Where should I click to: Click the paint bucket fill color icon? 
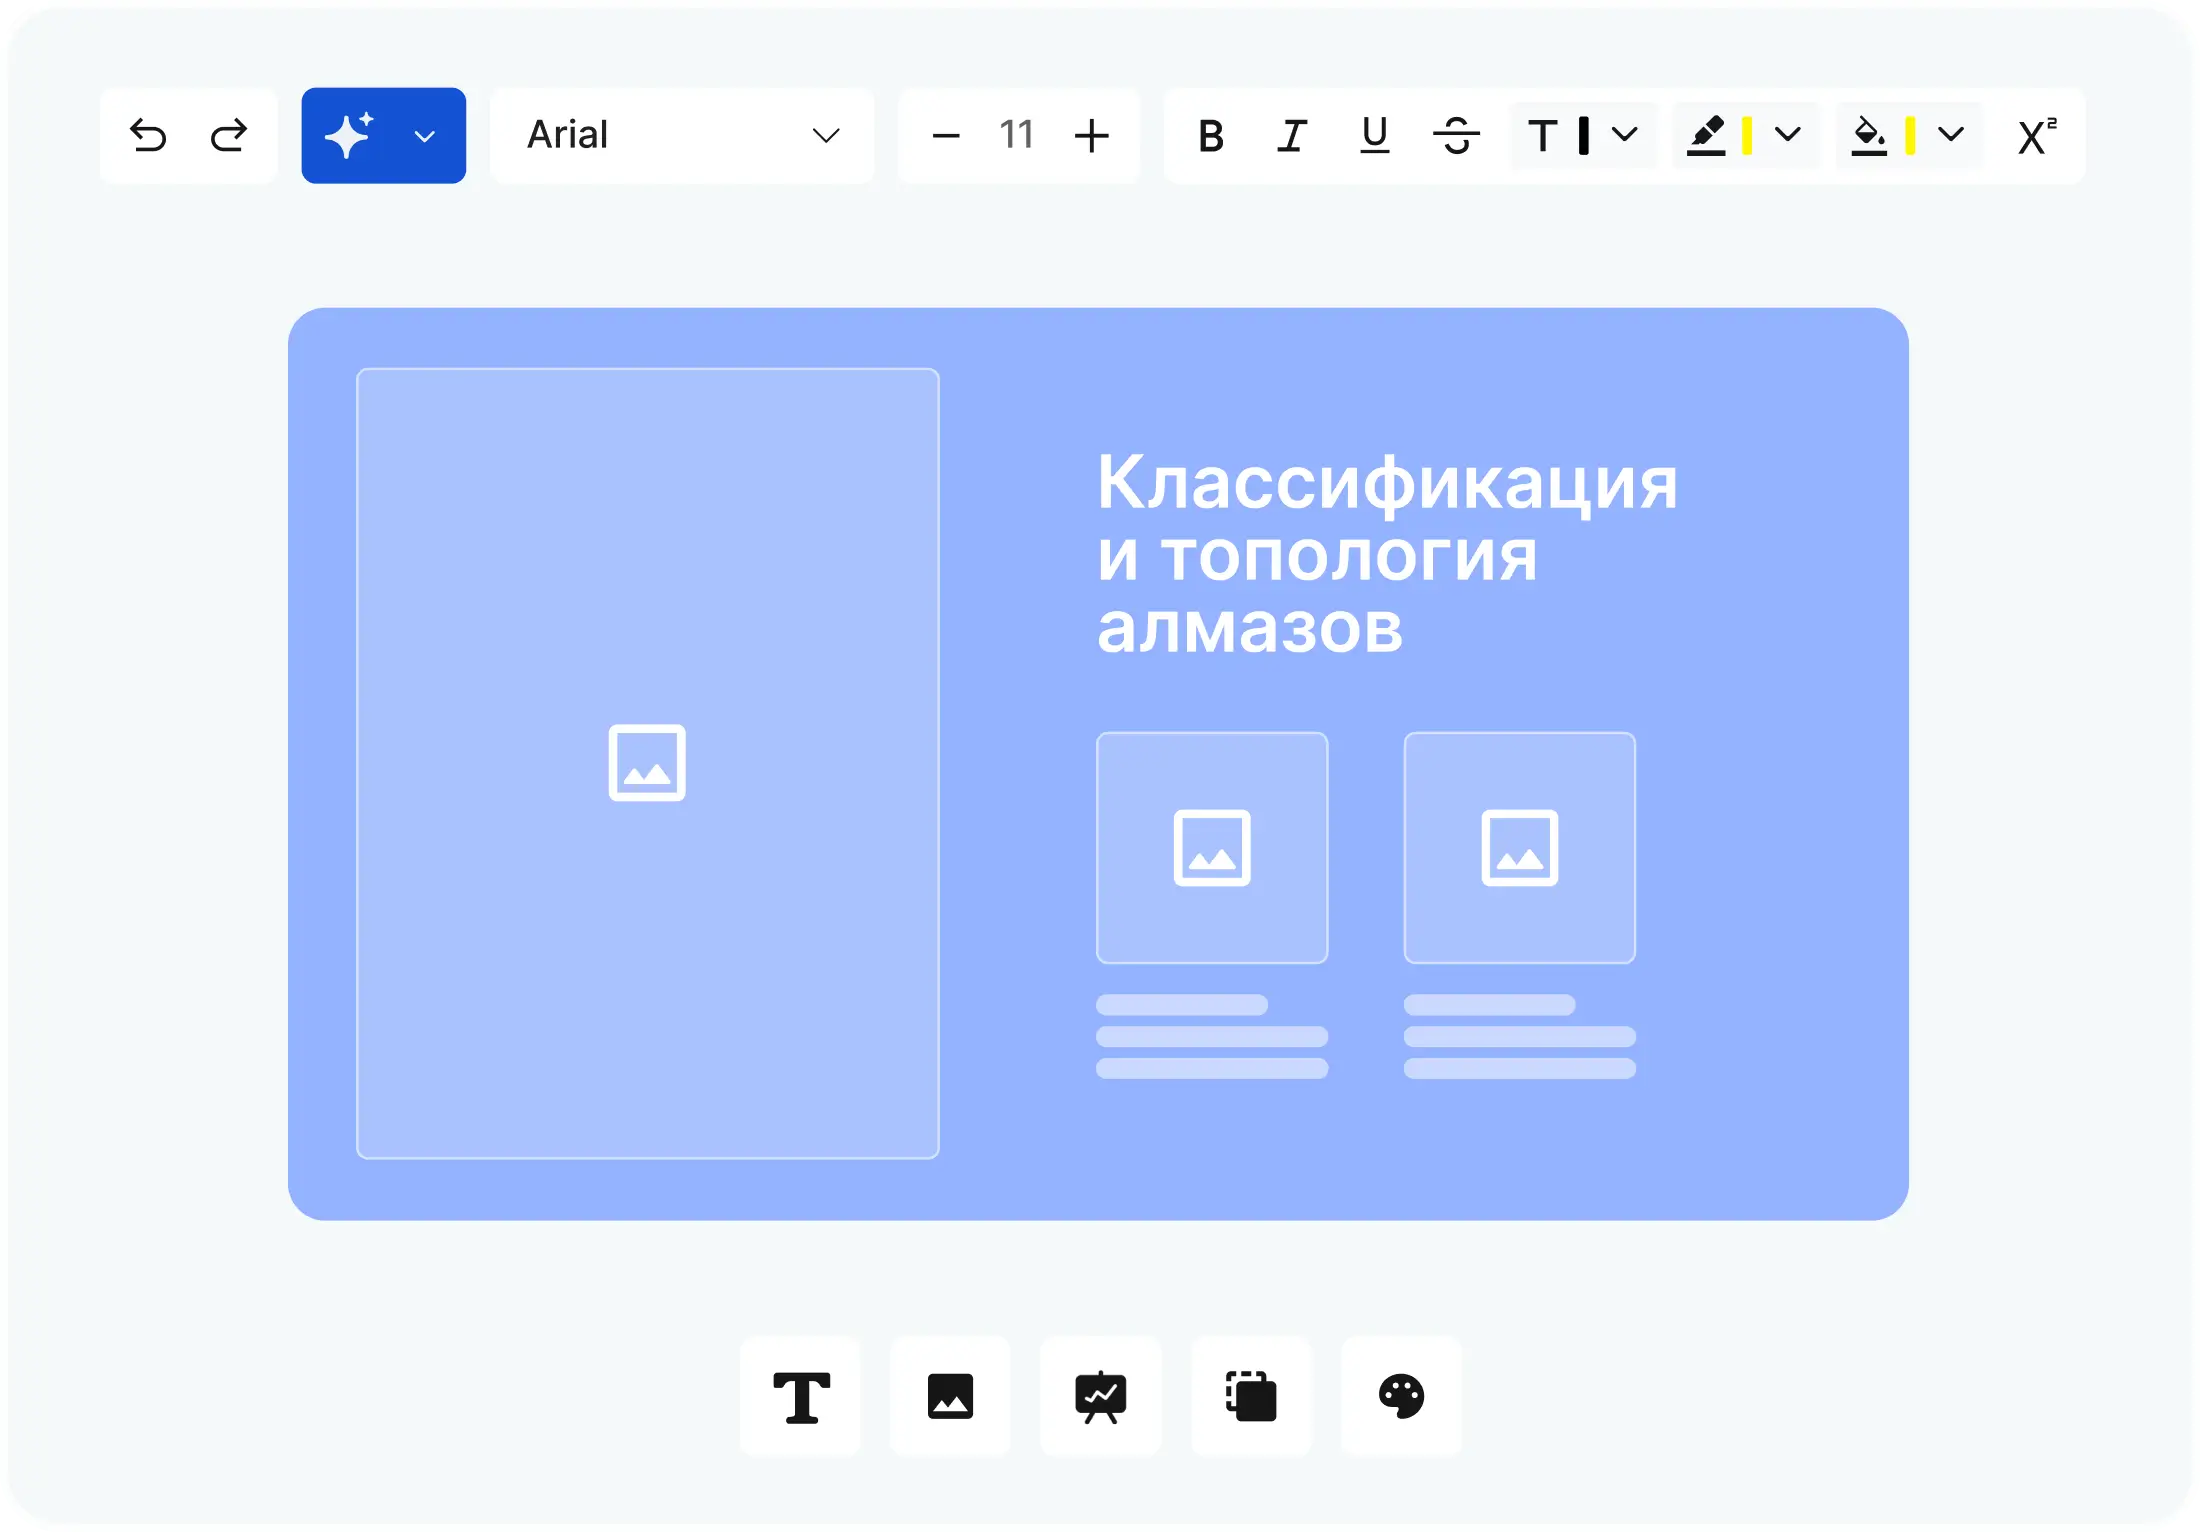click(x=1868, y=135)
